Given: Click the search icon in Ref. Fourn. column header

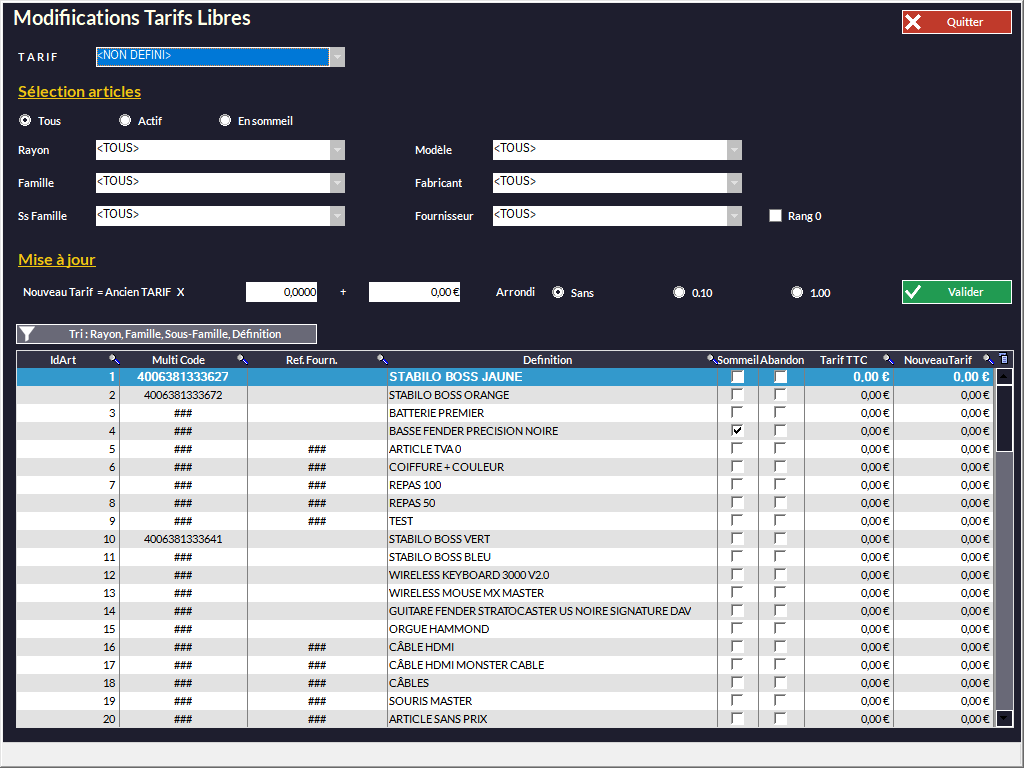Looking at the screenshot, I should [382, 360].
